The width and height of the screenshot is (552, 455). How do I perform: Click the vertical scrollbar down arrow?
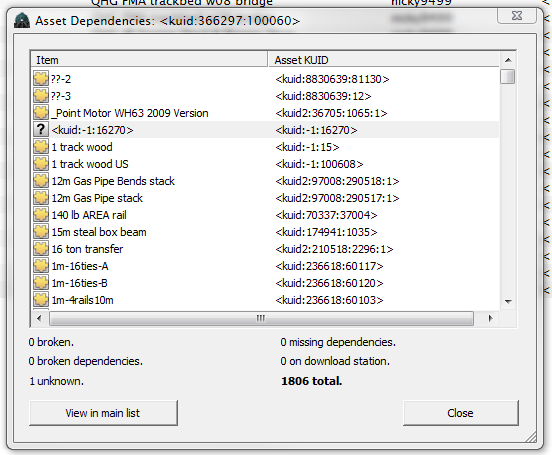tap(508, 301)
